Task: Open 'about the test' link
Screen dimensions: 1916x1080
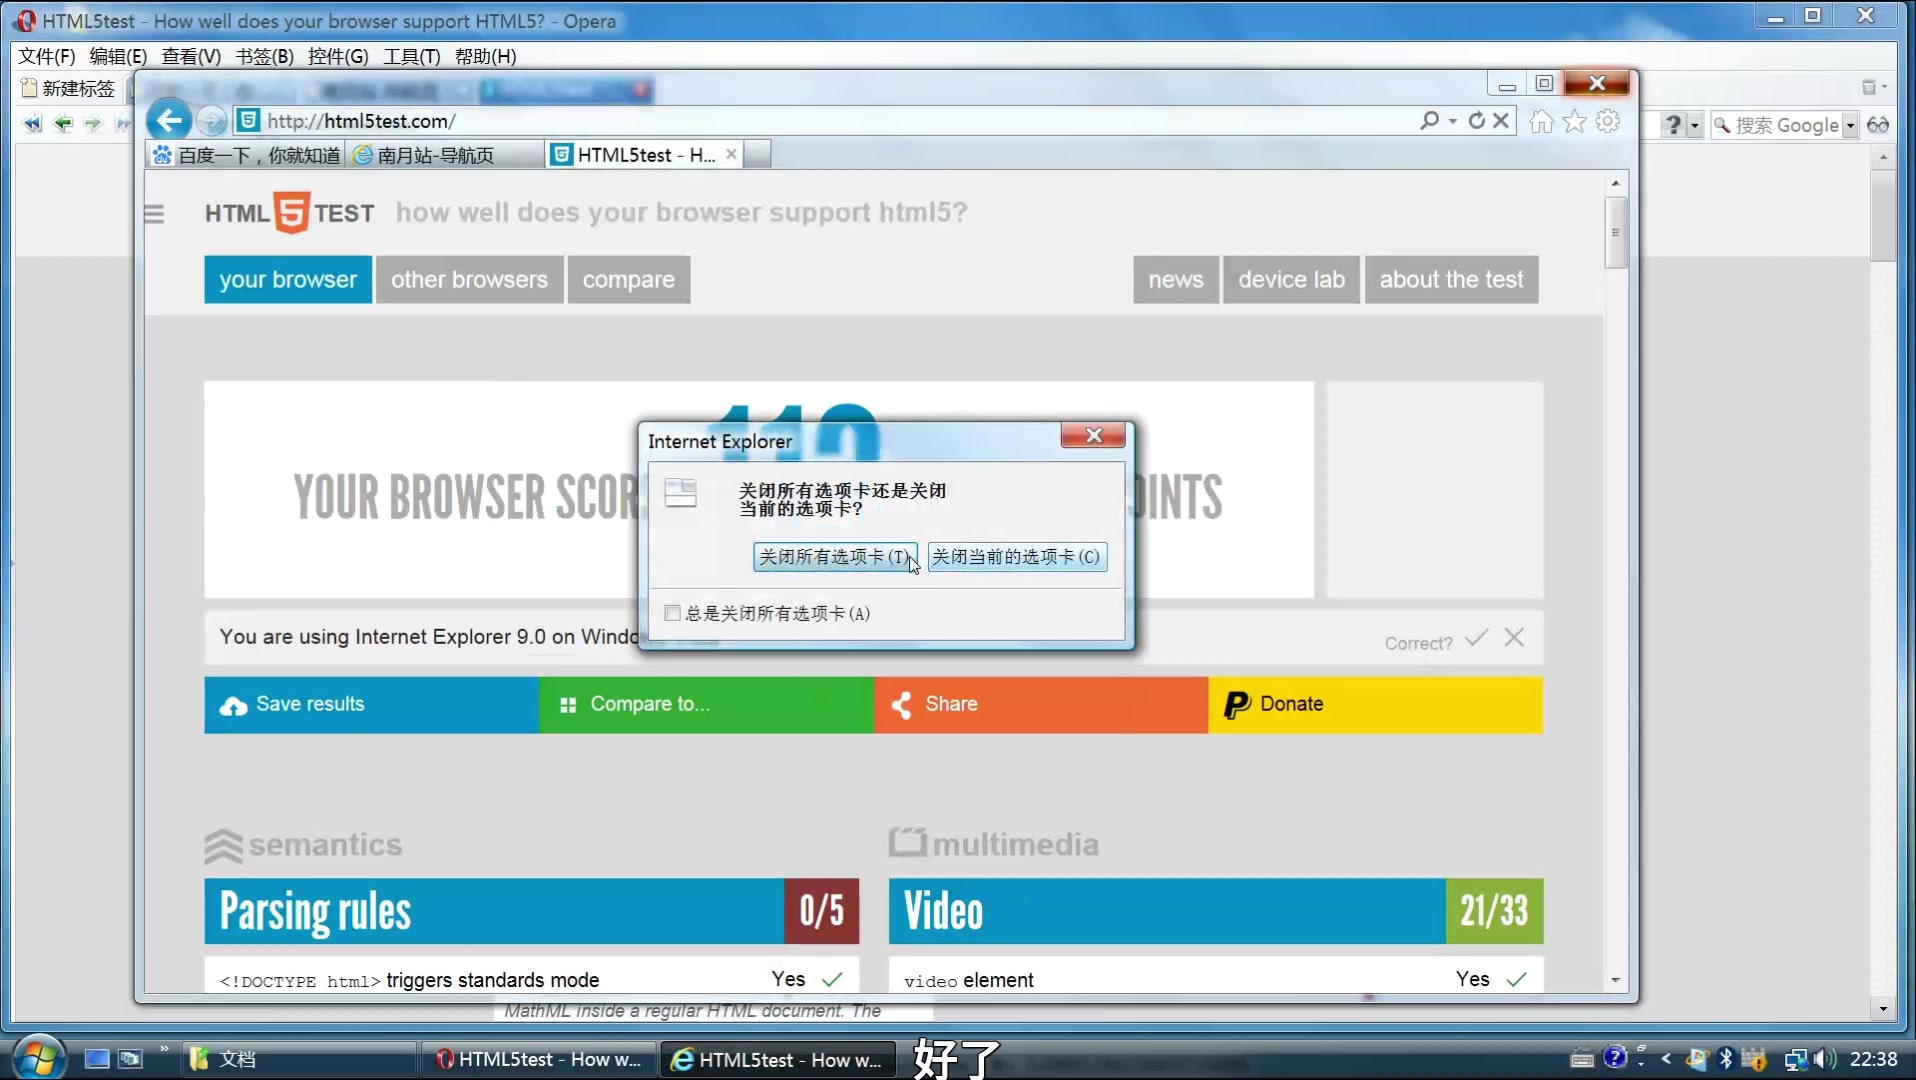Action: pyautogui.click(x=1451, y=280)
